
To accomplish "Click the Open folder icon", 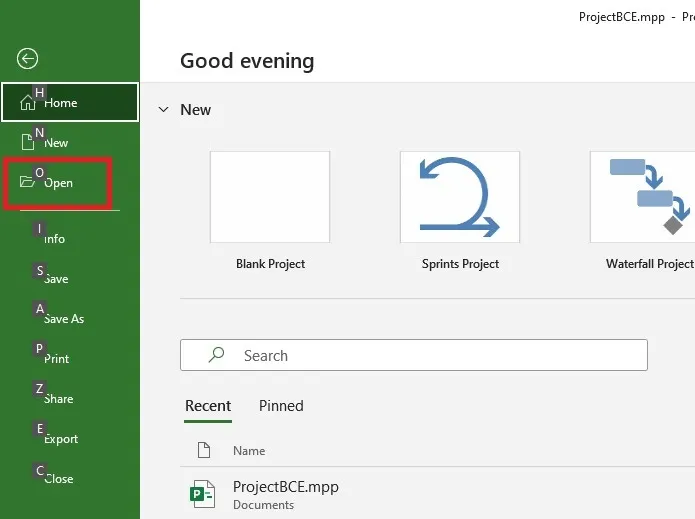I will tap(27, 182).
